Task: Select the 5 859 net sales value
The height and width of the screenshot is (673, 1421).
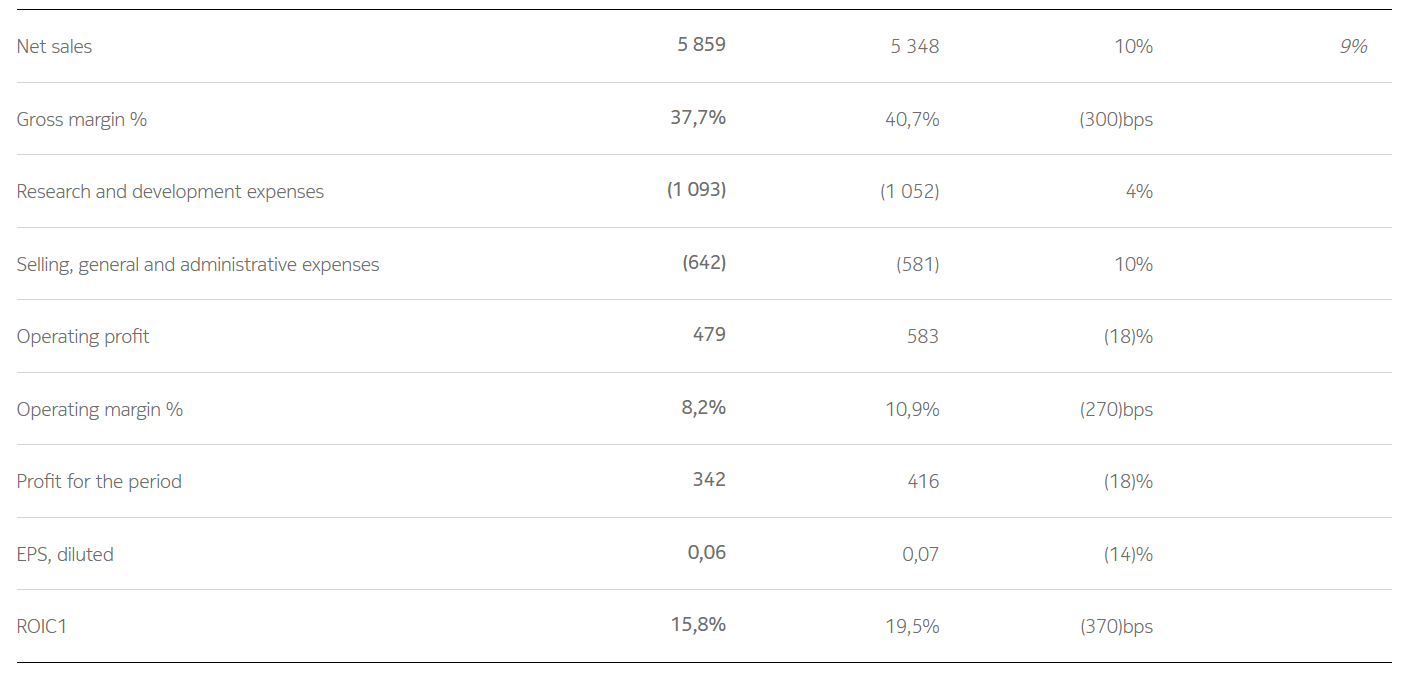Action: click(701, 45)
